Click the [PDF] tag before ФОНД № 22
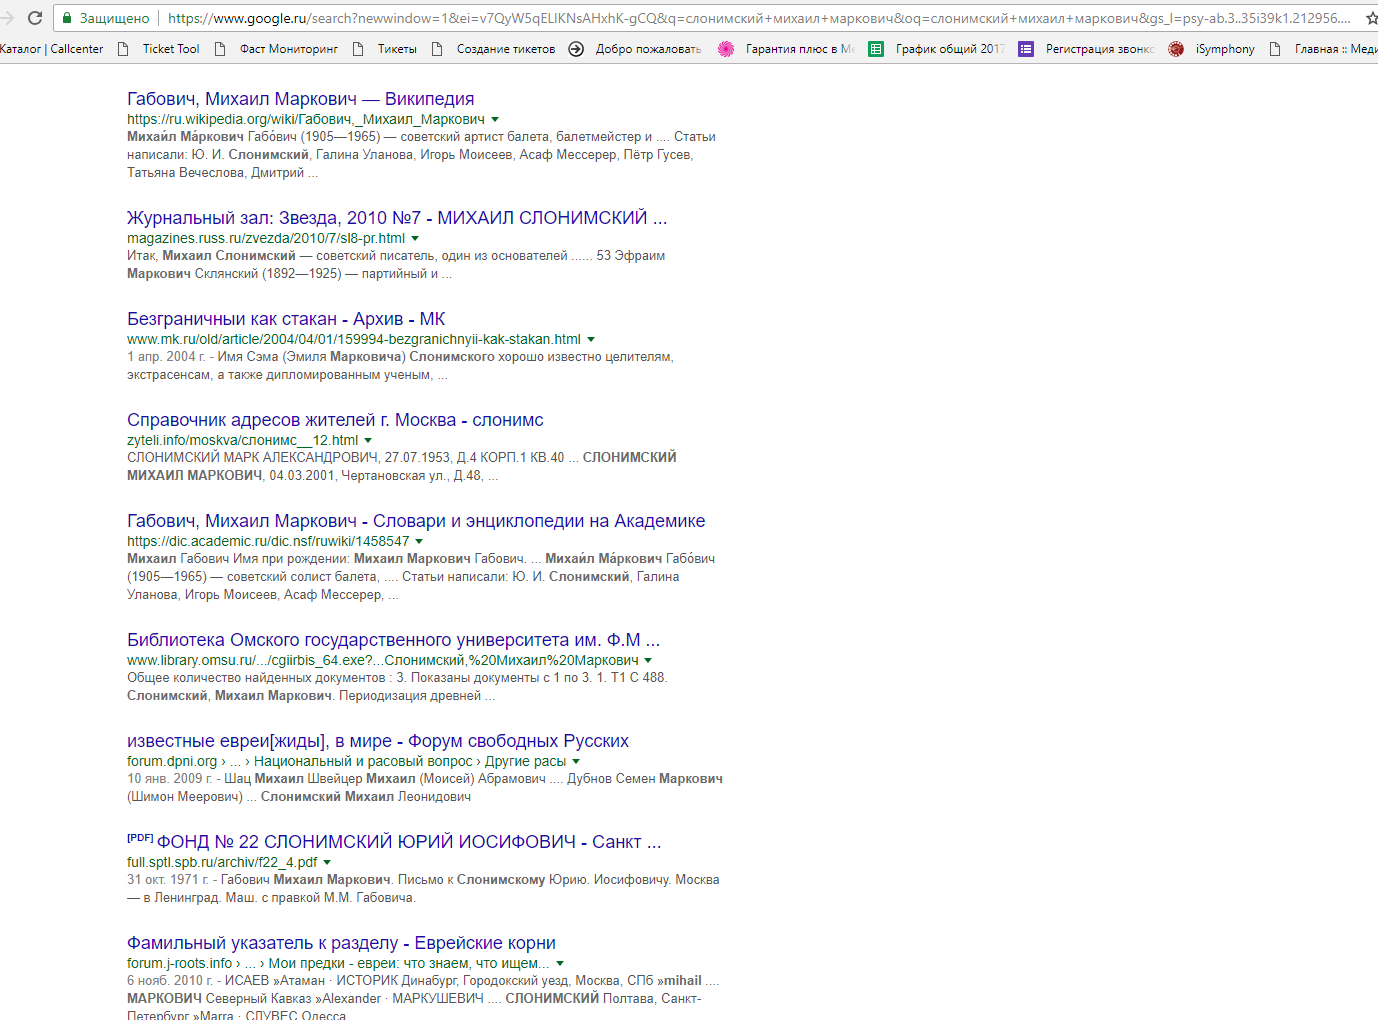 tap(140, 838)
